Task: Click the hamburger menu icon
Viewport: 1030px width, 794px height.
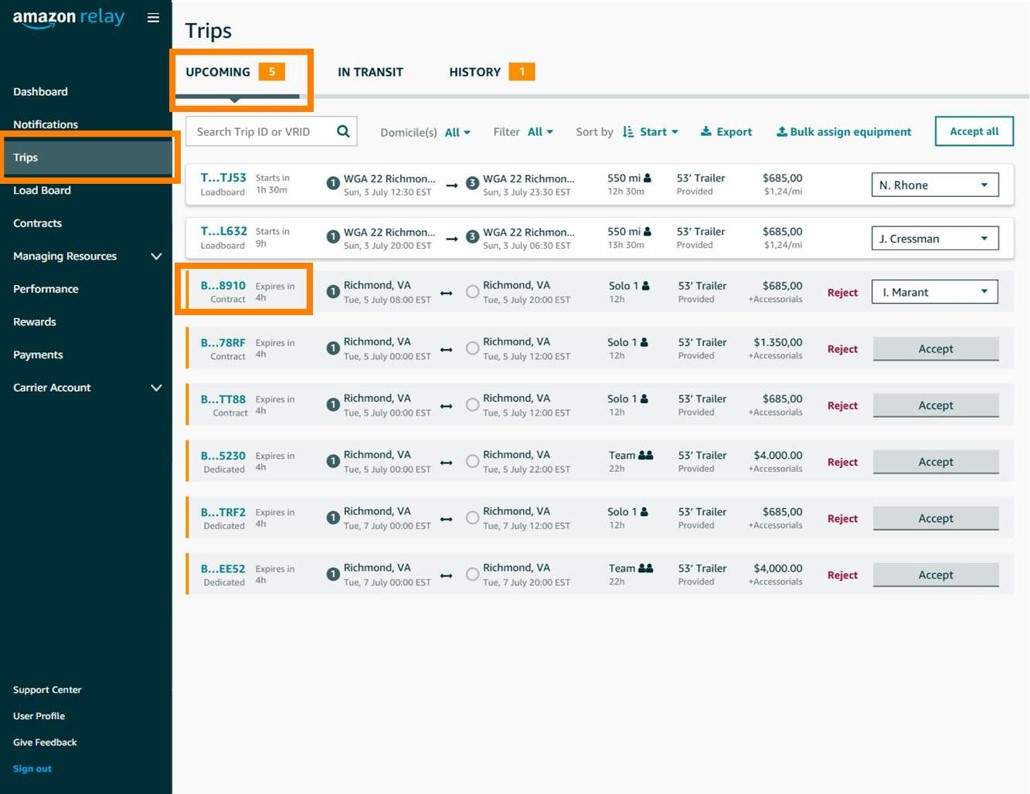Action: click(x=153, y=18)
